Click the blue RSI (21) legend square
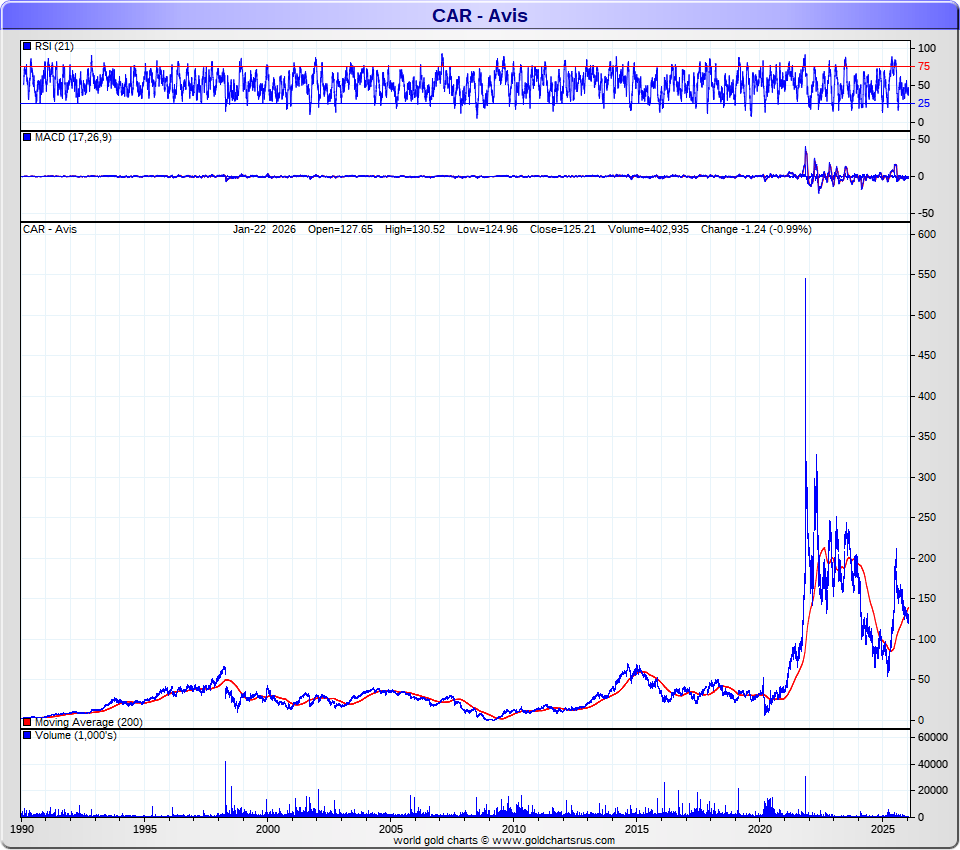This screenshot has height=850, width=960. [x=27, y=46]
